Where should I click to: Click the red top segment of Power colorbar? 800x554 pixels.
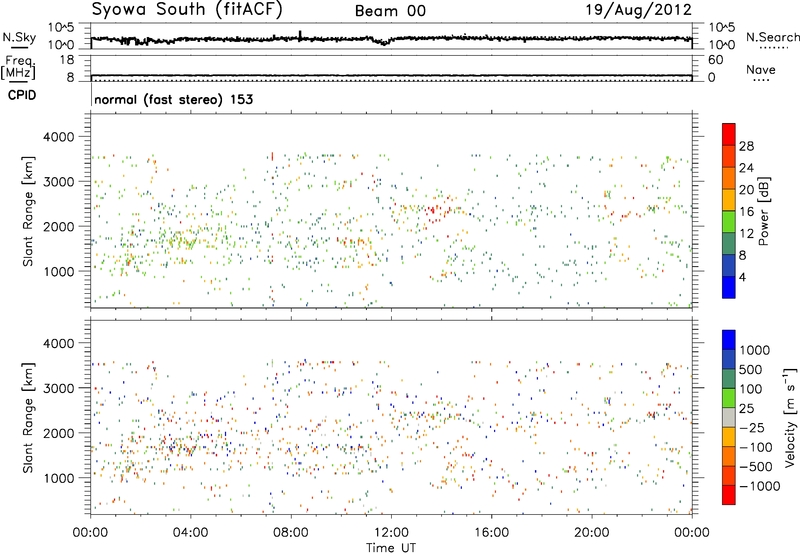(729, 134)
